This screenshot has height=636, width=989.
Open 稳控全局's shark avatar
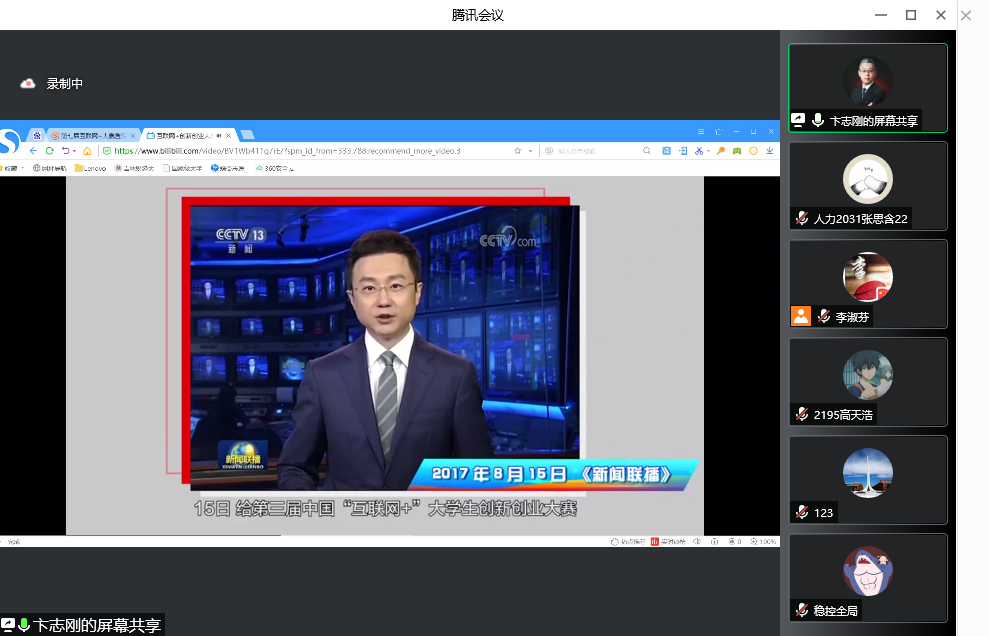868,571
